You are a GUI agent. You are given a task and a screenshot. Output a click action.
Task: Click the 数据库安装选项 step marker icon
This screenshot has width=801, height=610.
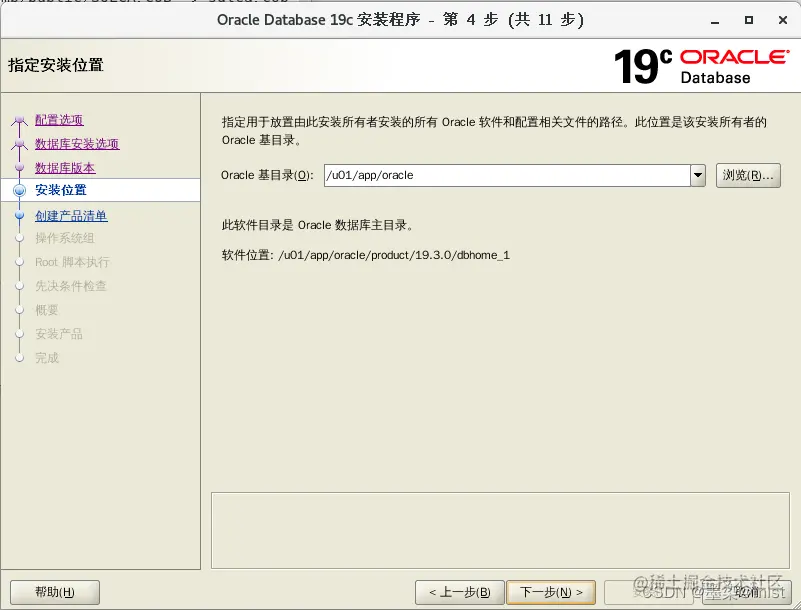(x=19, y=144)
